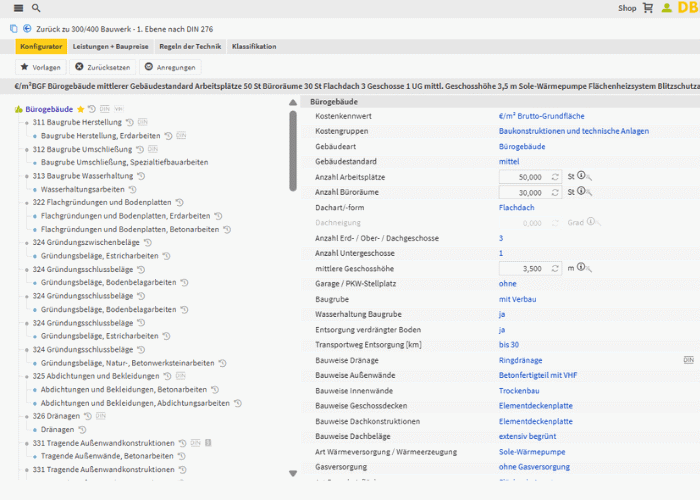Click history icon beside 311 Baugrube Herstellung
This screenshot has width=700, height=500.
(x=130, y=122)
